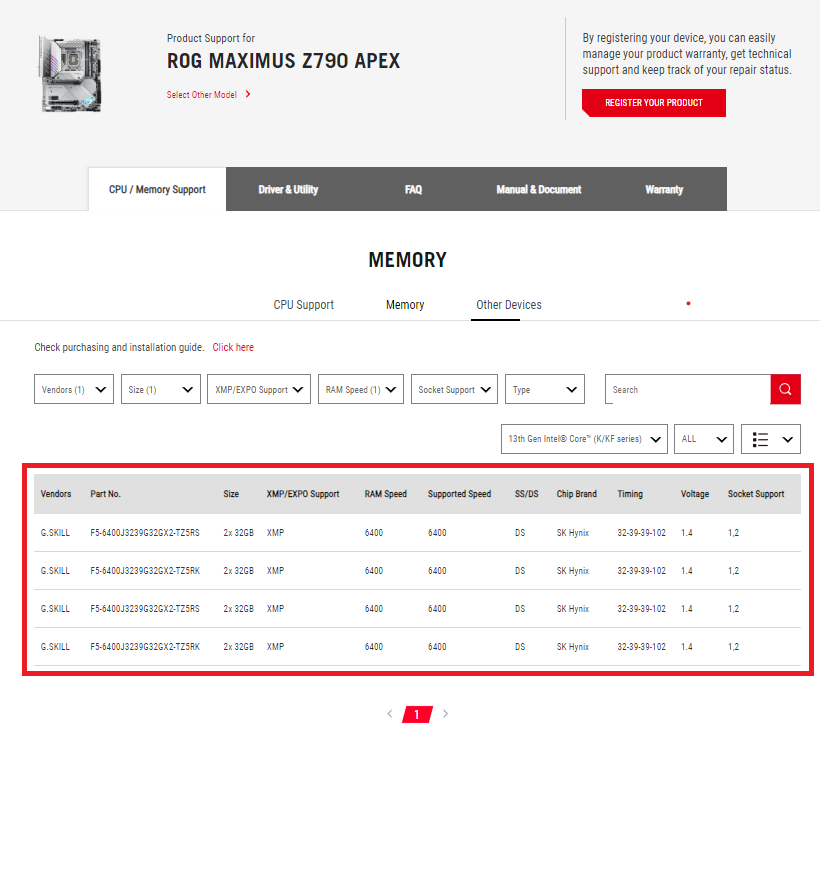Image resolution: width=820 pixels, height=870 pixels.
Task: Click the Size column header
Action: pyautogui.click(x=231, y=494)
